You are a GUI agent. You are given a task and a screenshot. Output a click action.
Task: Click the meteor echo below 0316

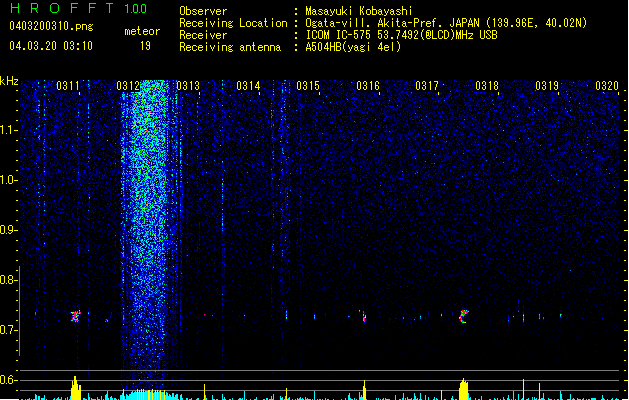tap(364, 317)
